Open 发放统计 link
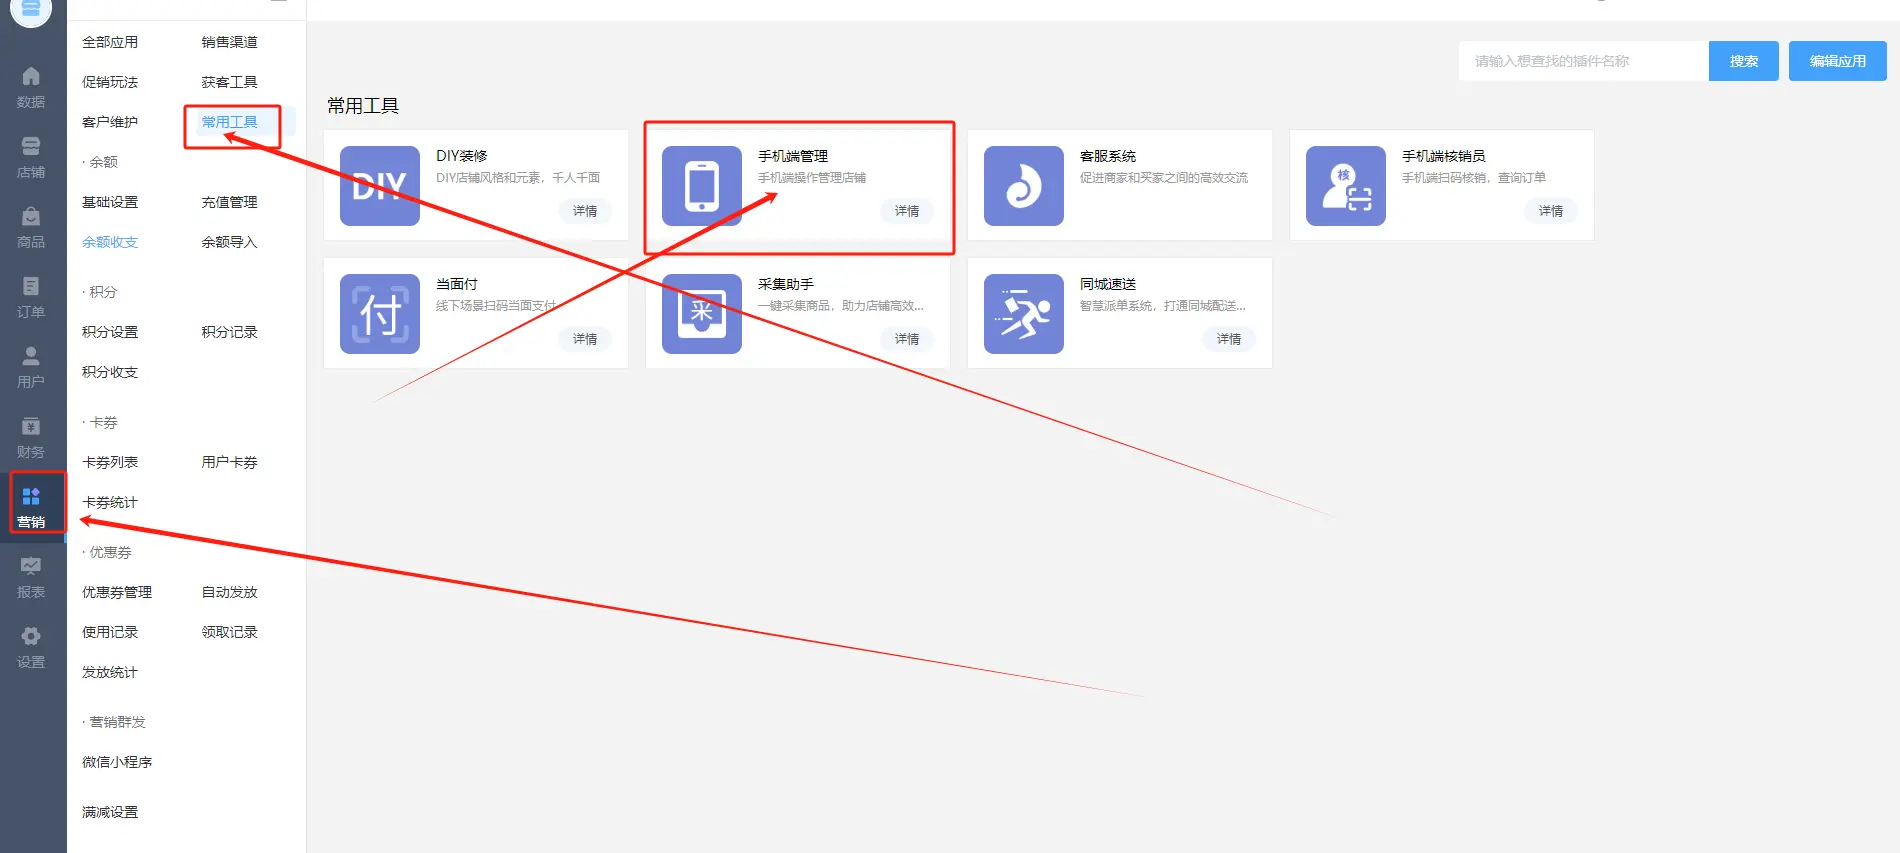The image size is (1900, 853). (x=110, y=672)
